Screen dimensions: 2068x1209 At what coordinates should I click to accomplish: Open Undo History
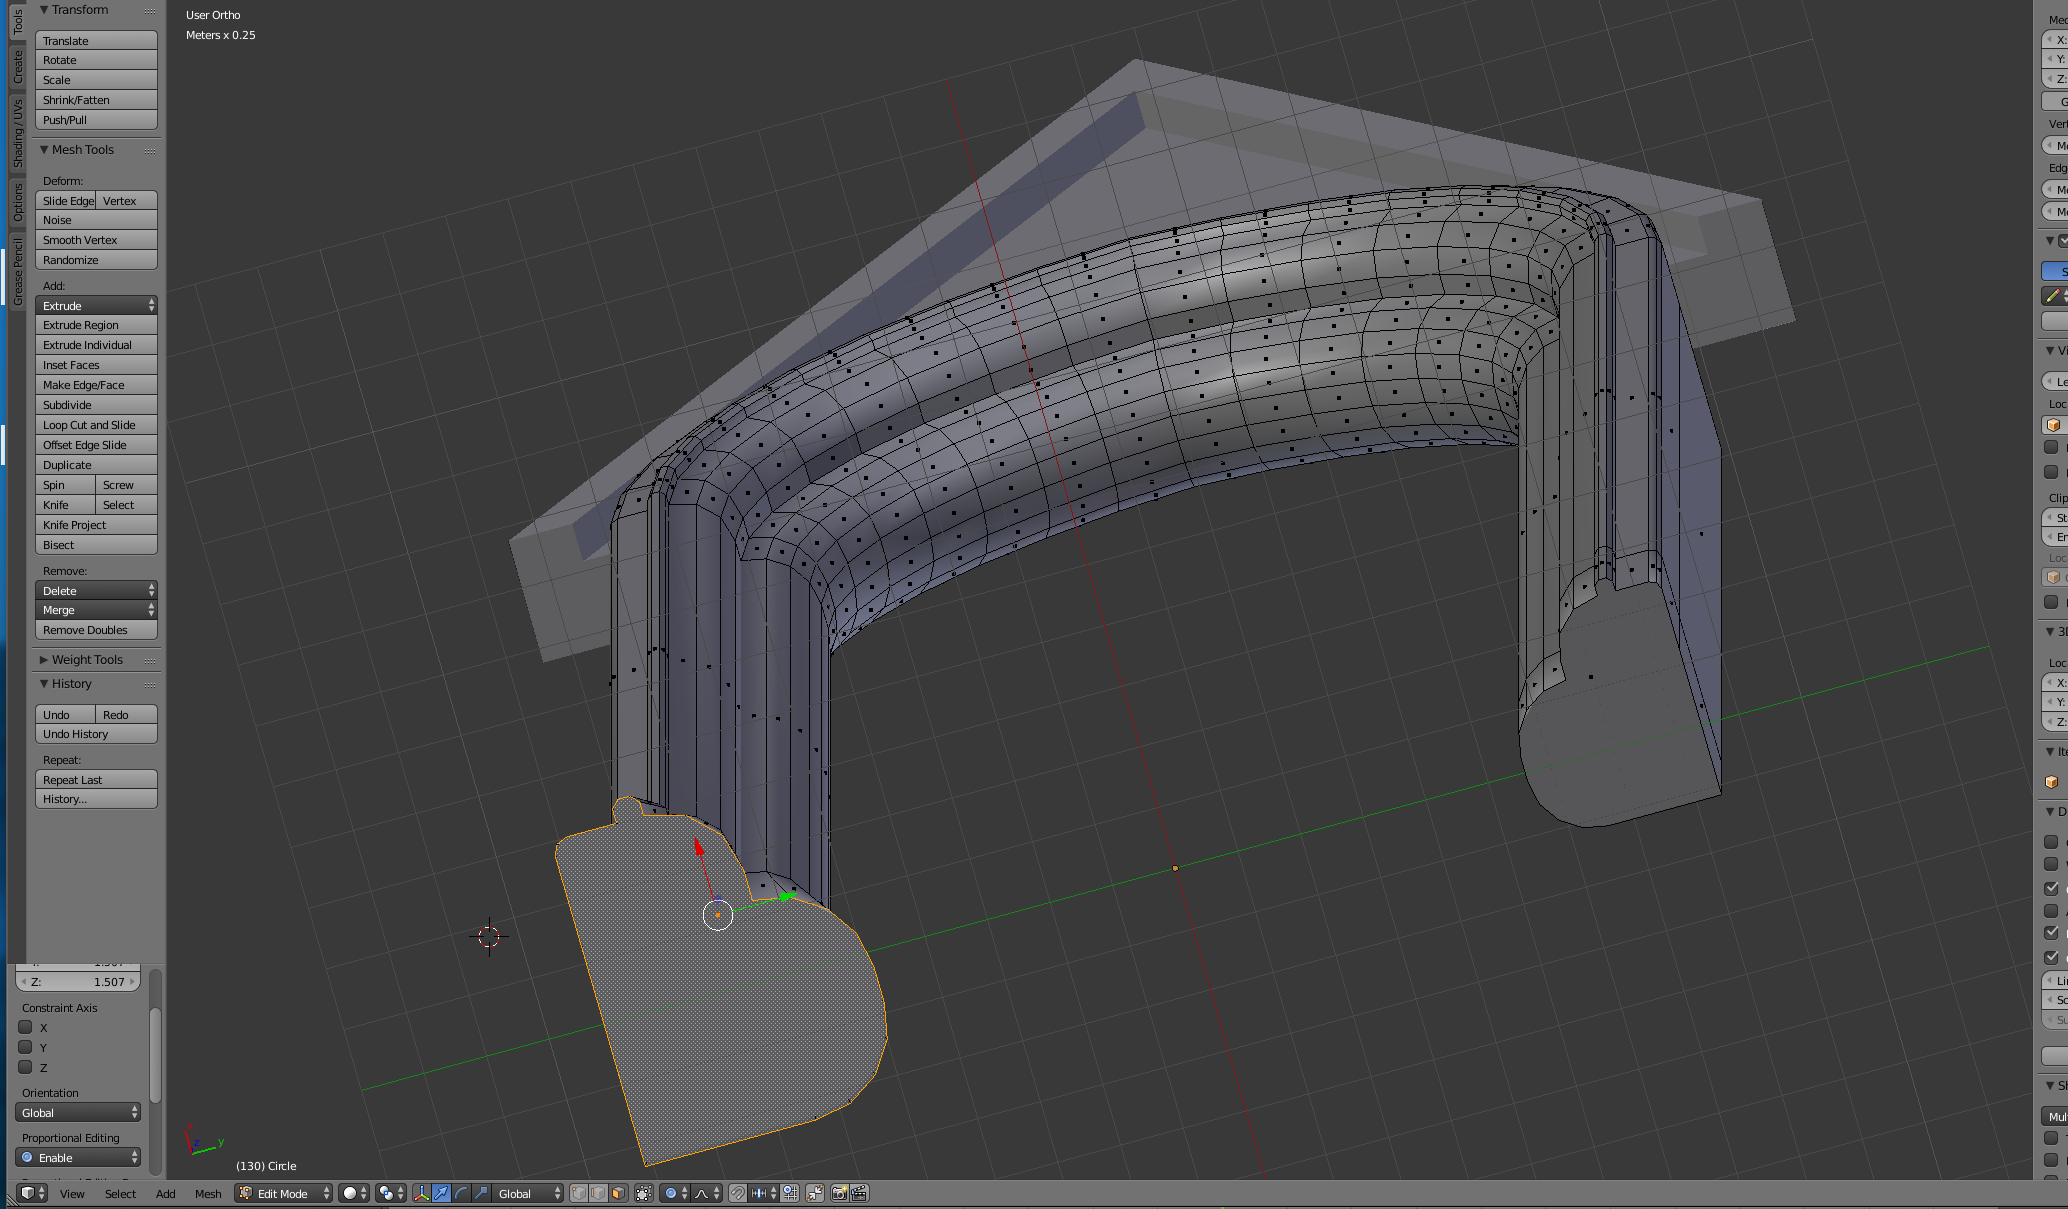(x=97, y=734)
